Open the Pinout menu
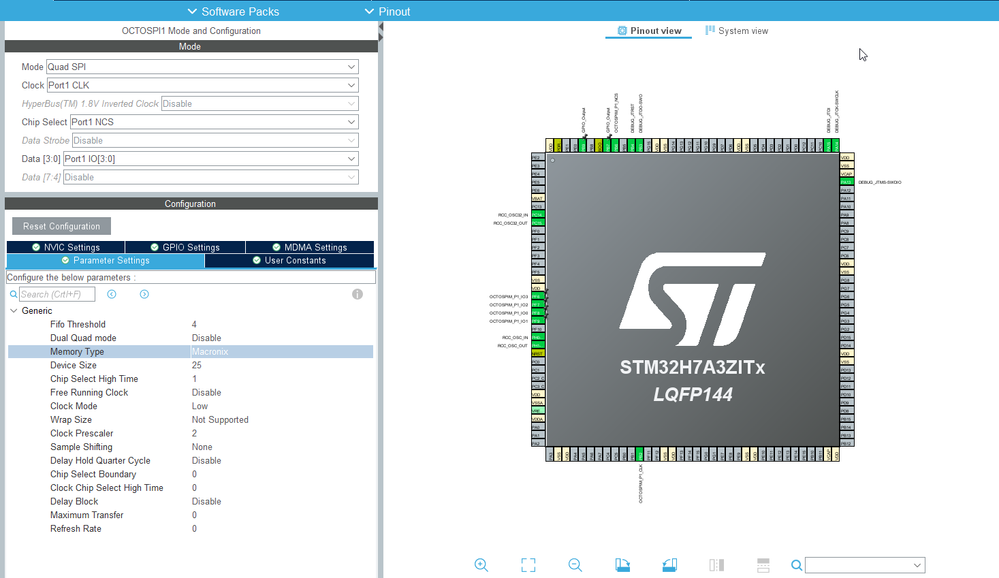Viewport: 999px width, 578px height. pyautogui.click(x=387, y=11)
